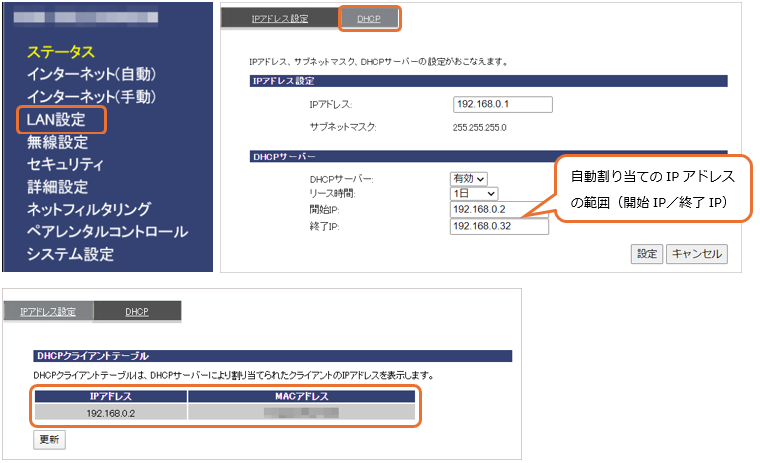
Task: Open the リース時間 dropdown showing 1日
Action: pyautogui.click(x=474, y=193)
